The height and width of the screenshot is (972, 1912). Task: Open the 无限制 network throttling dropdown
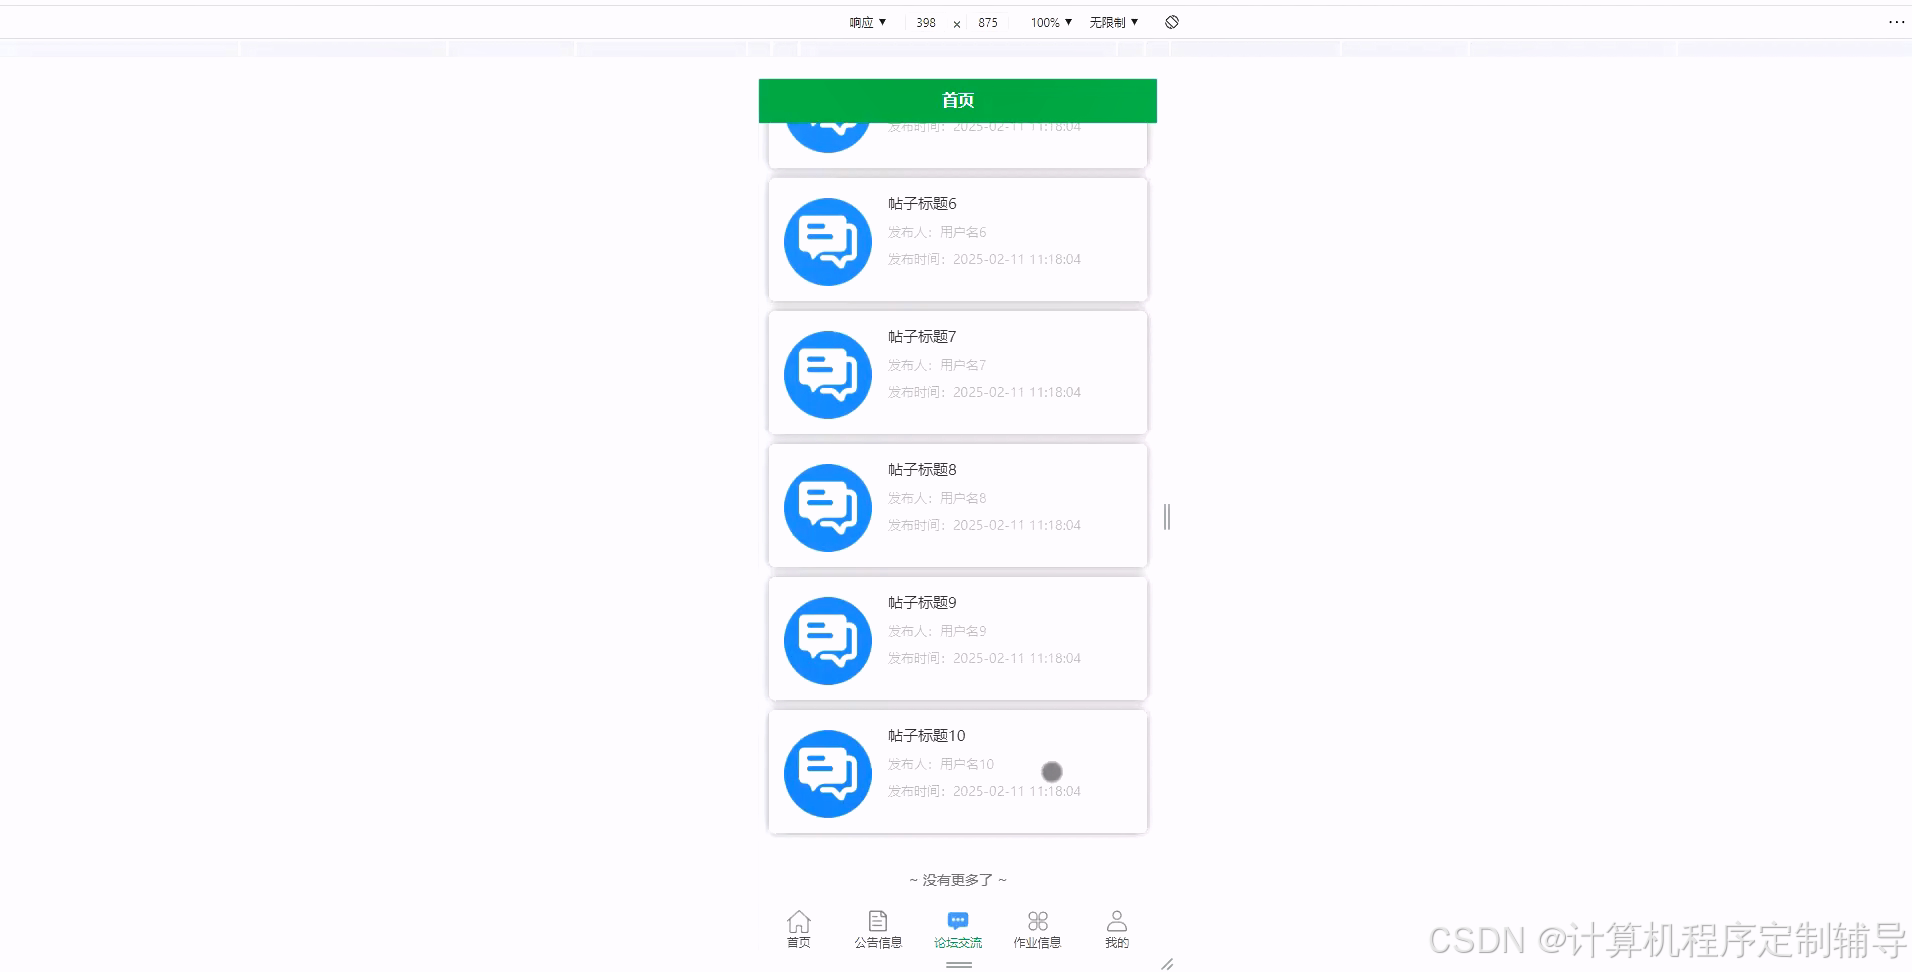[x=1112, y=22]
